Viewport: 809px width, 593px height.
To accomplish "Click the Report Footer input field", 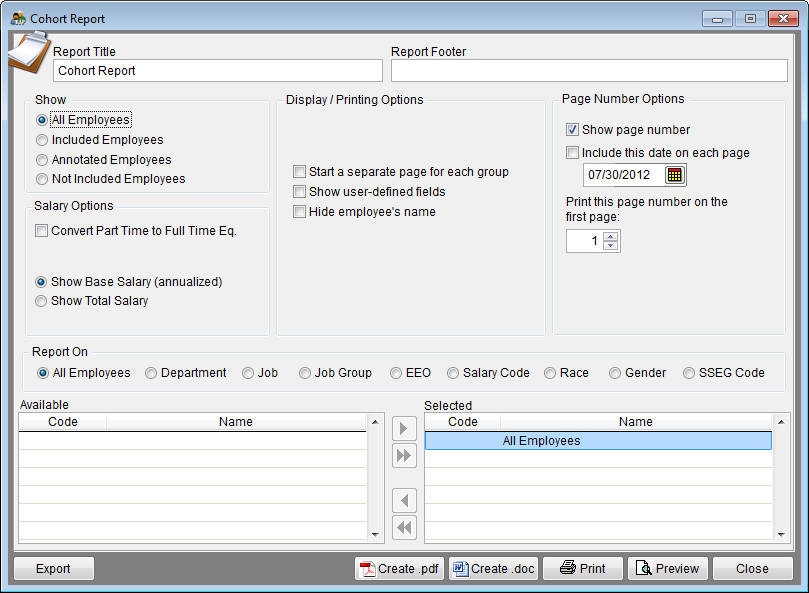I will click(x=589, y=71).
